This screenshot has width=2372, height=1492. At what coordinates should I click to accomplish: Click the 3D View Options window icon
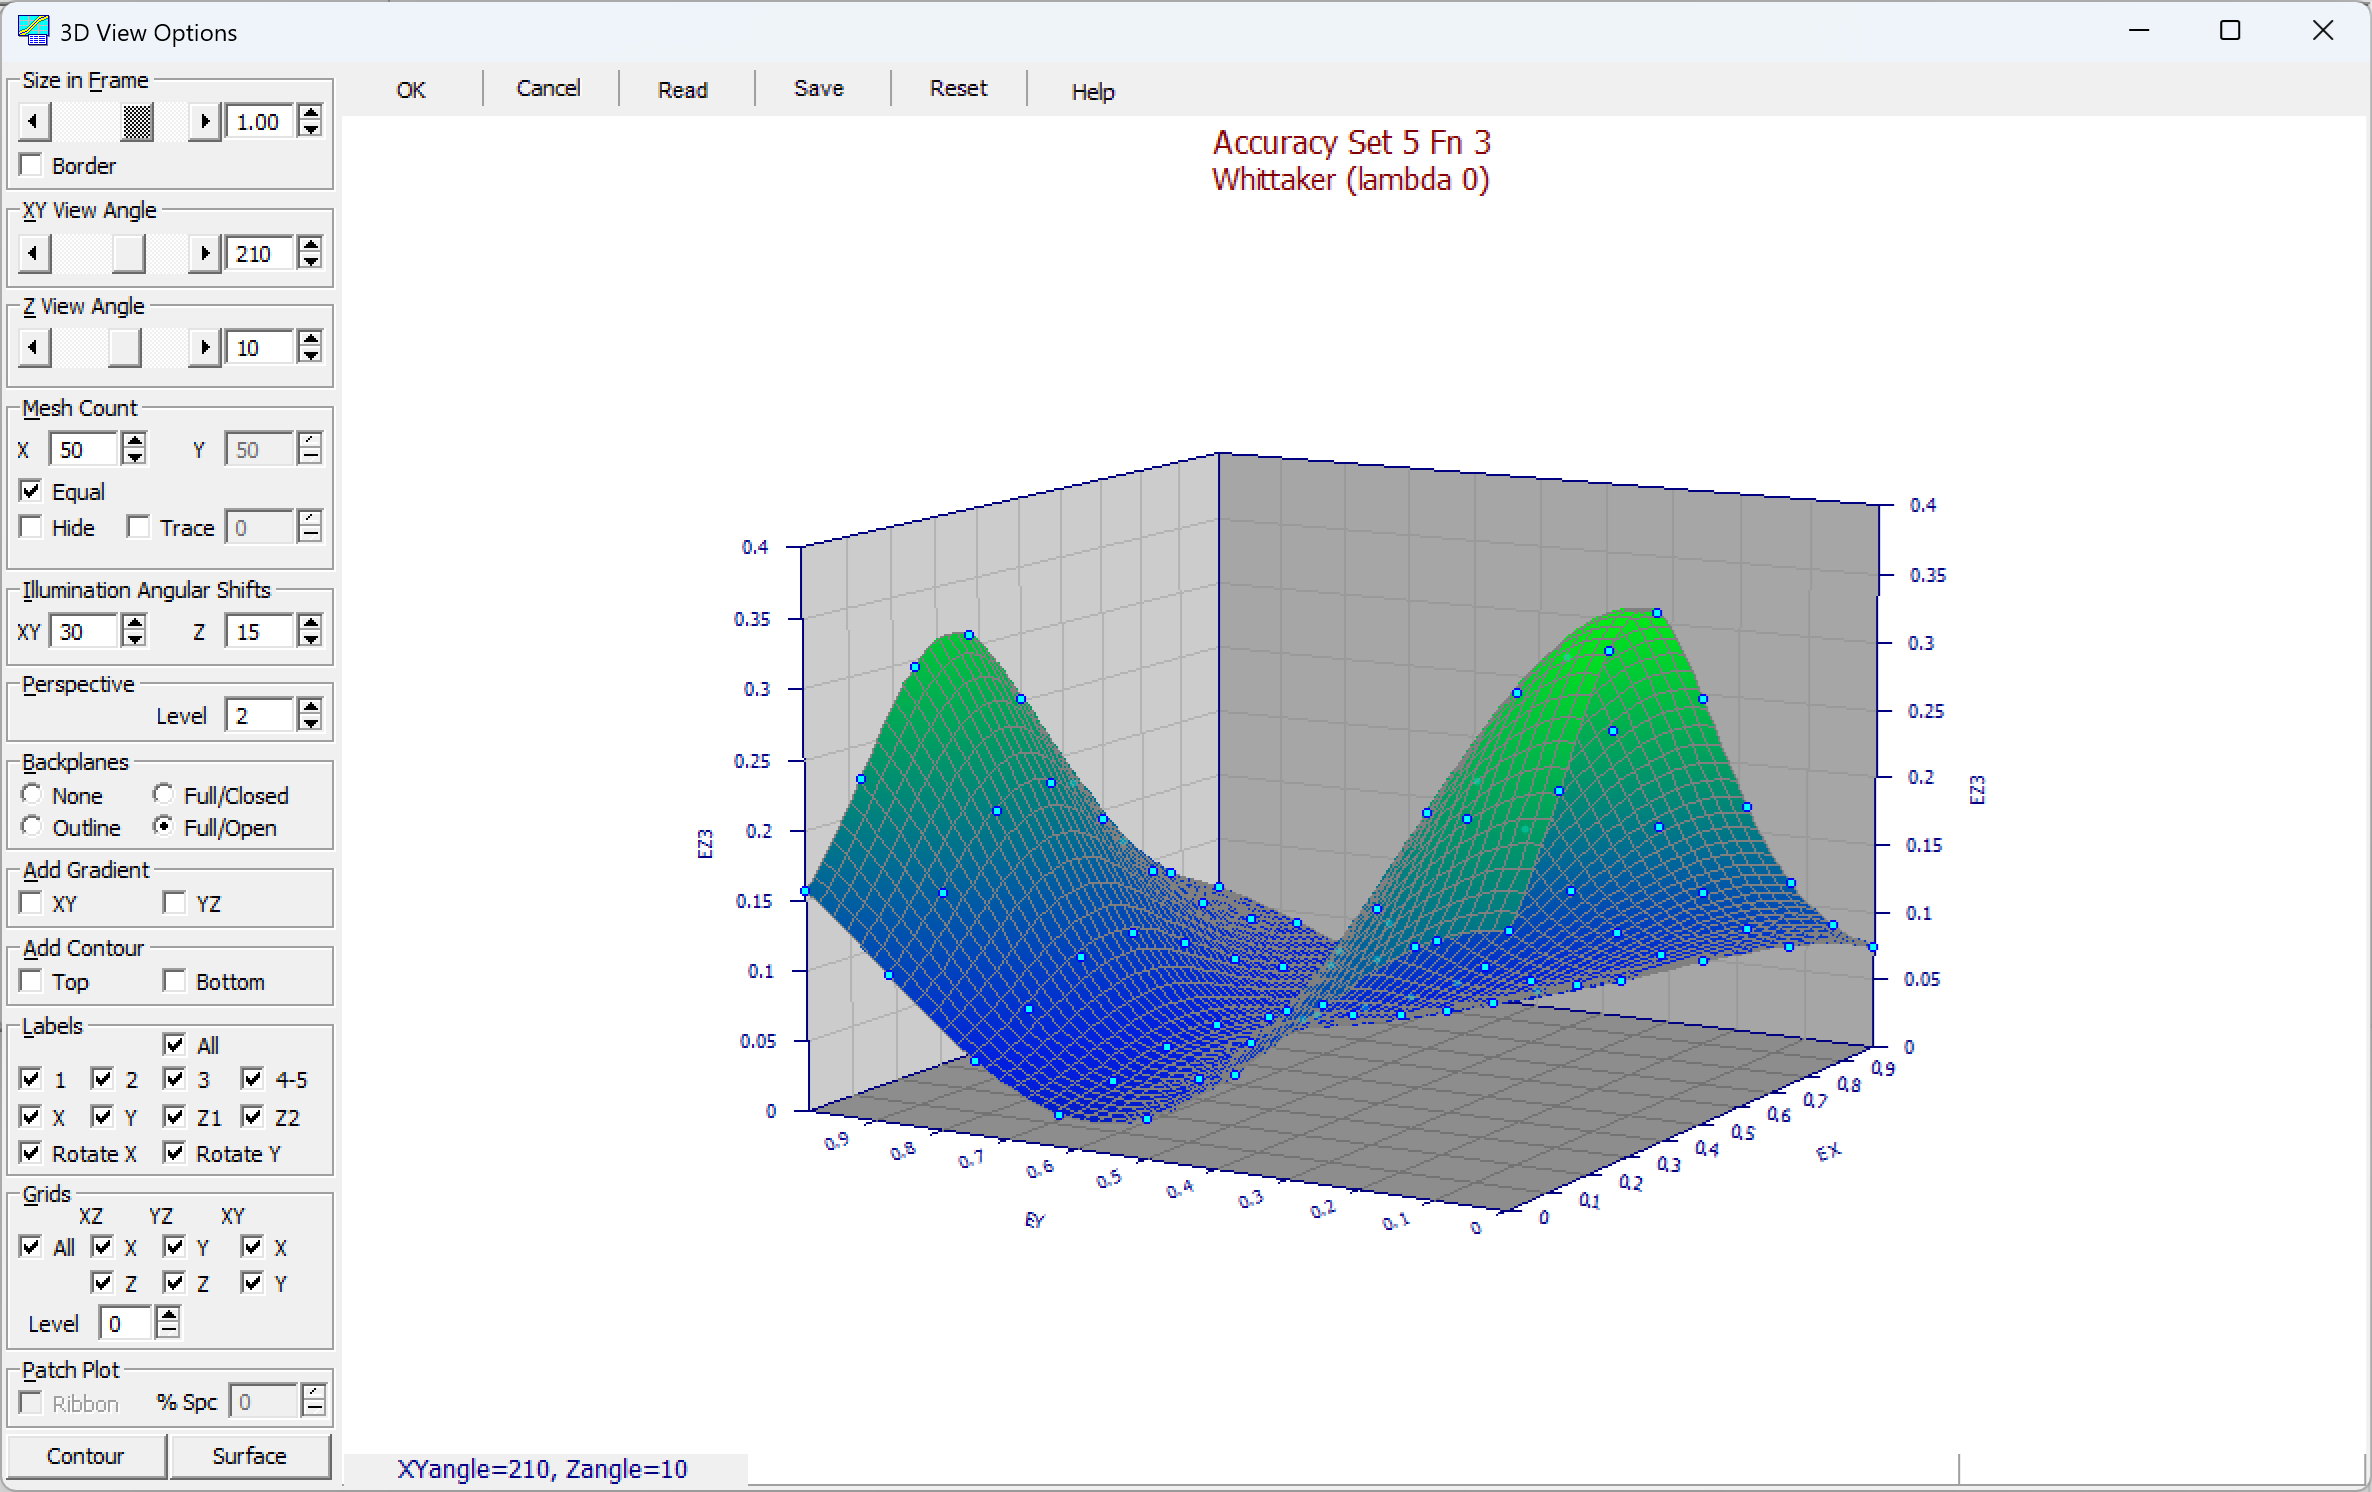[x=33, y=31]
